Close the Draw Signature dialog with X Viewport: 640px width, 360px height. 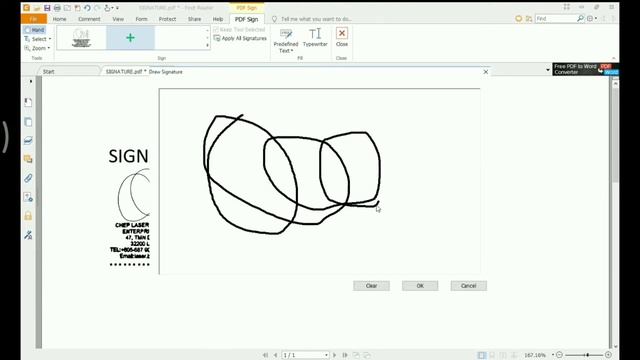[x=486, y=72]
